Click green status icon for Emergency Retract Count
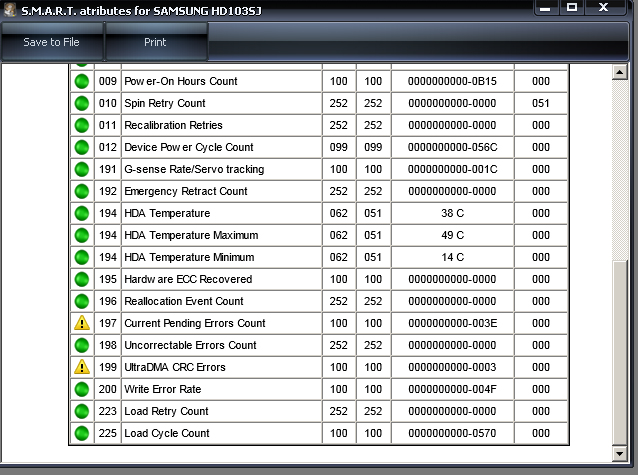This screenshot has height=475, width=638. point(82,191)
